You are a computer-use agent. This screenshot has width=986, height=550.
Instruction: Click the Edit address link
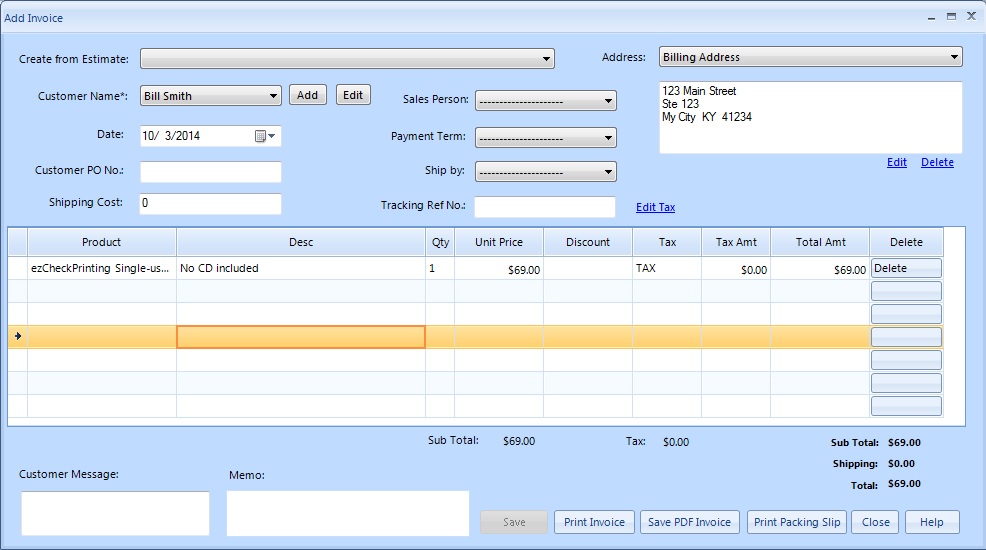[896, 162]
